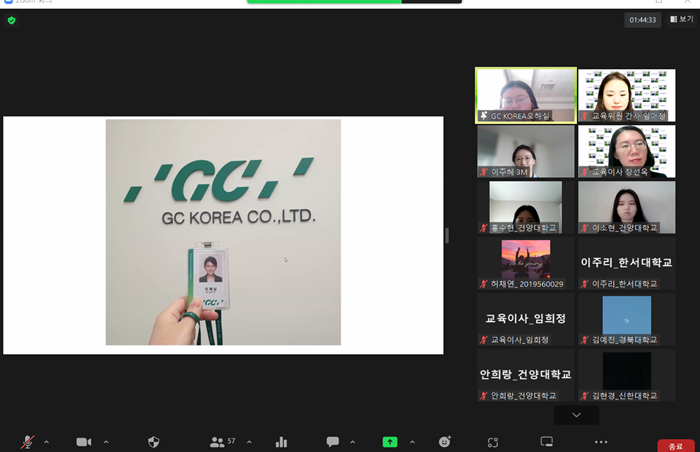Open the Polls bar chart icon

[281, 442]
